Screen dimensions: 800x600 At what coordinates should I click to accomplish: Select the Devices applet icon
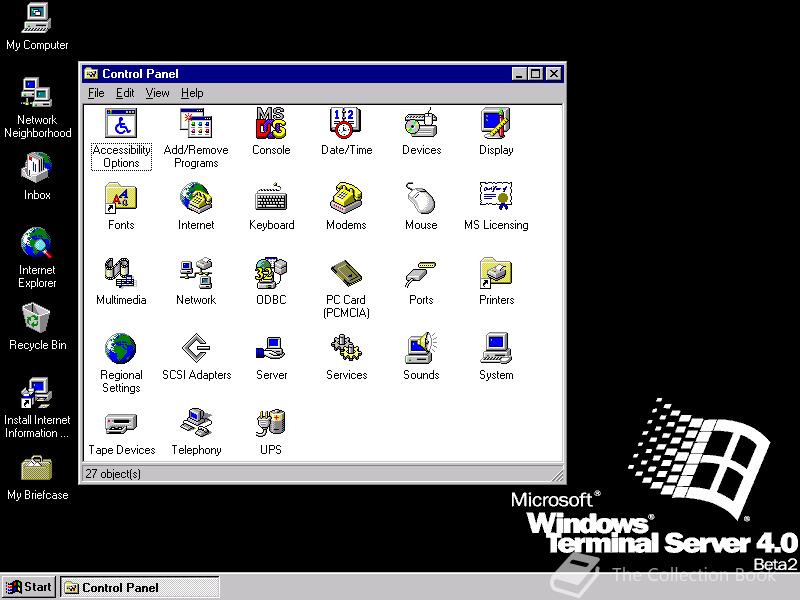[x=421, y=123]
